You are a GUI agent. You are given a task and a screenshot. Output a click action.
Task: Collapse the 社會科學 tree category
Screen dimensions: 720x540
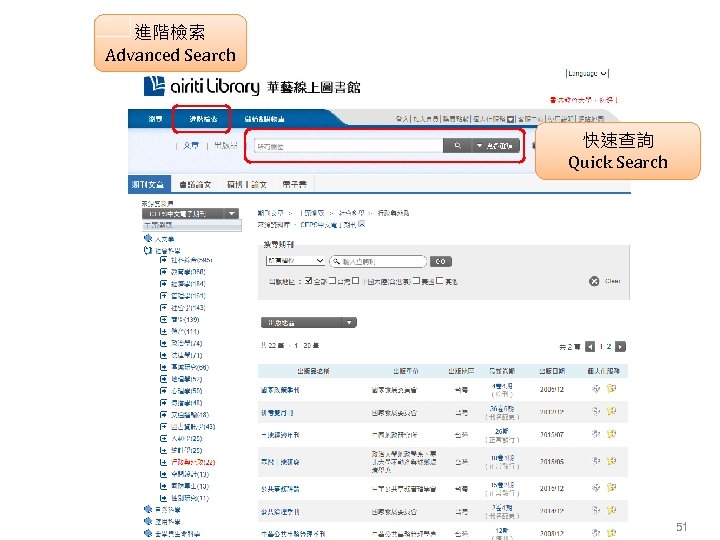(x=148, y=250)
